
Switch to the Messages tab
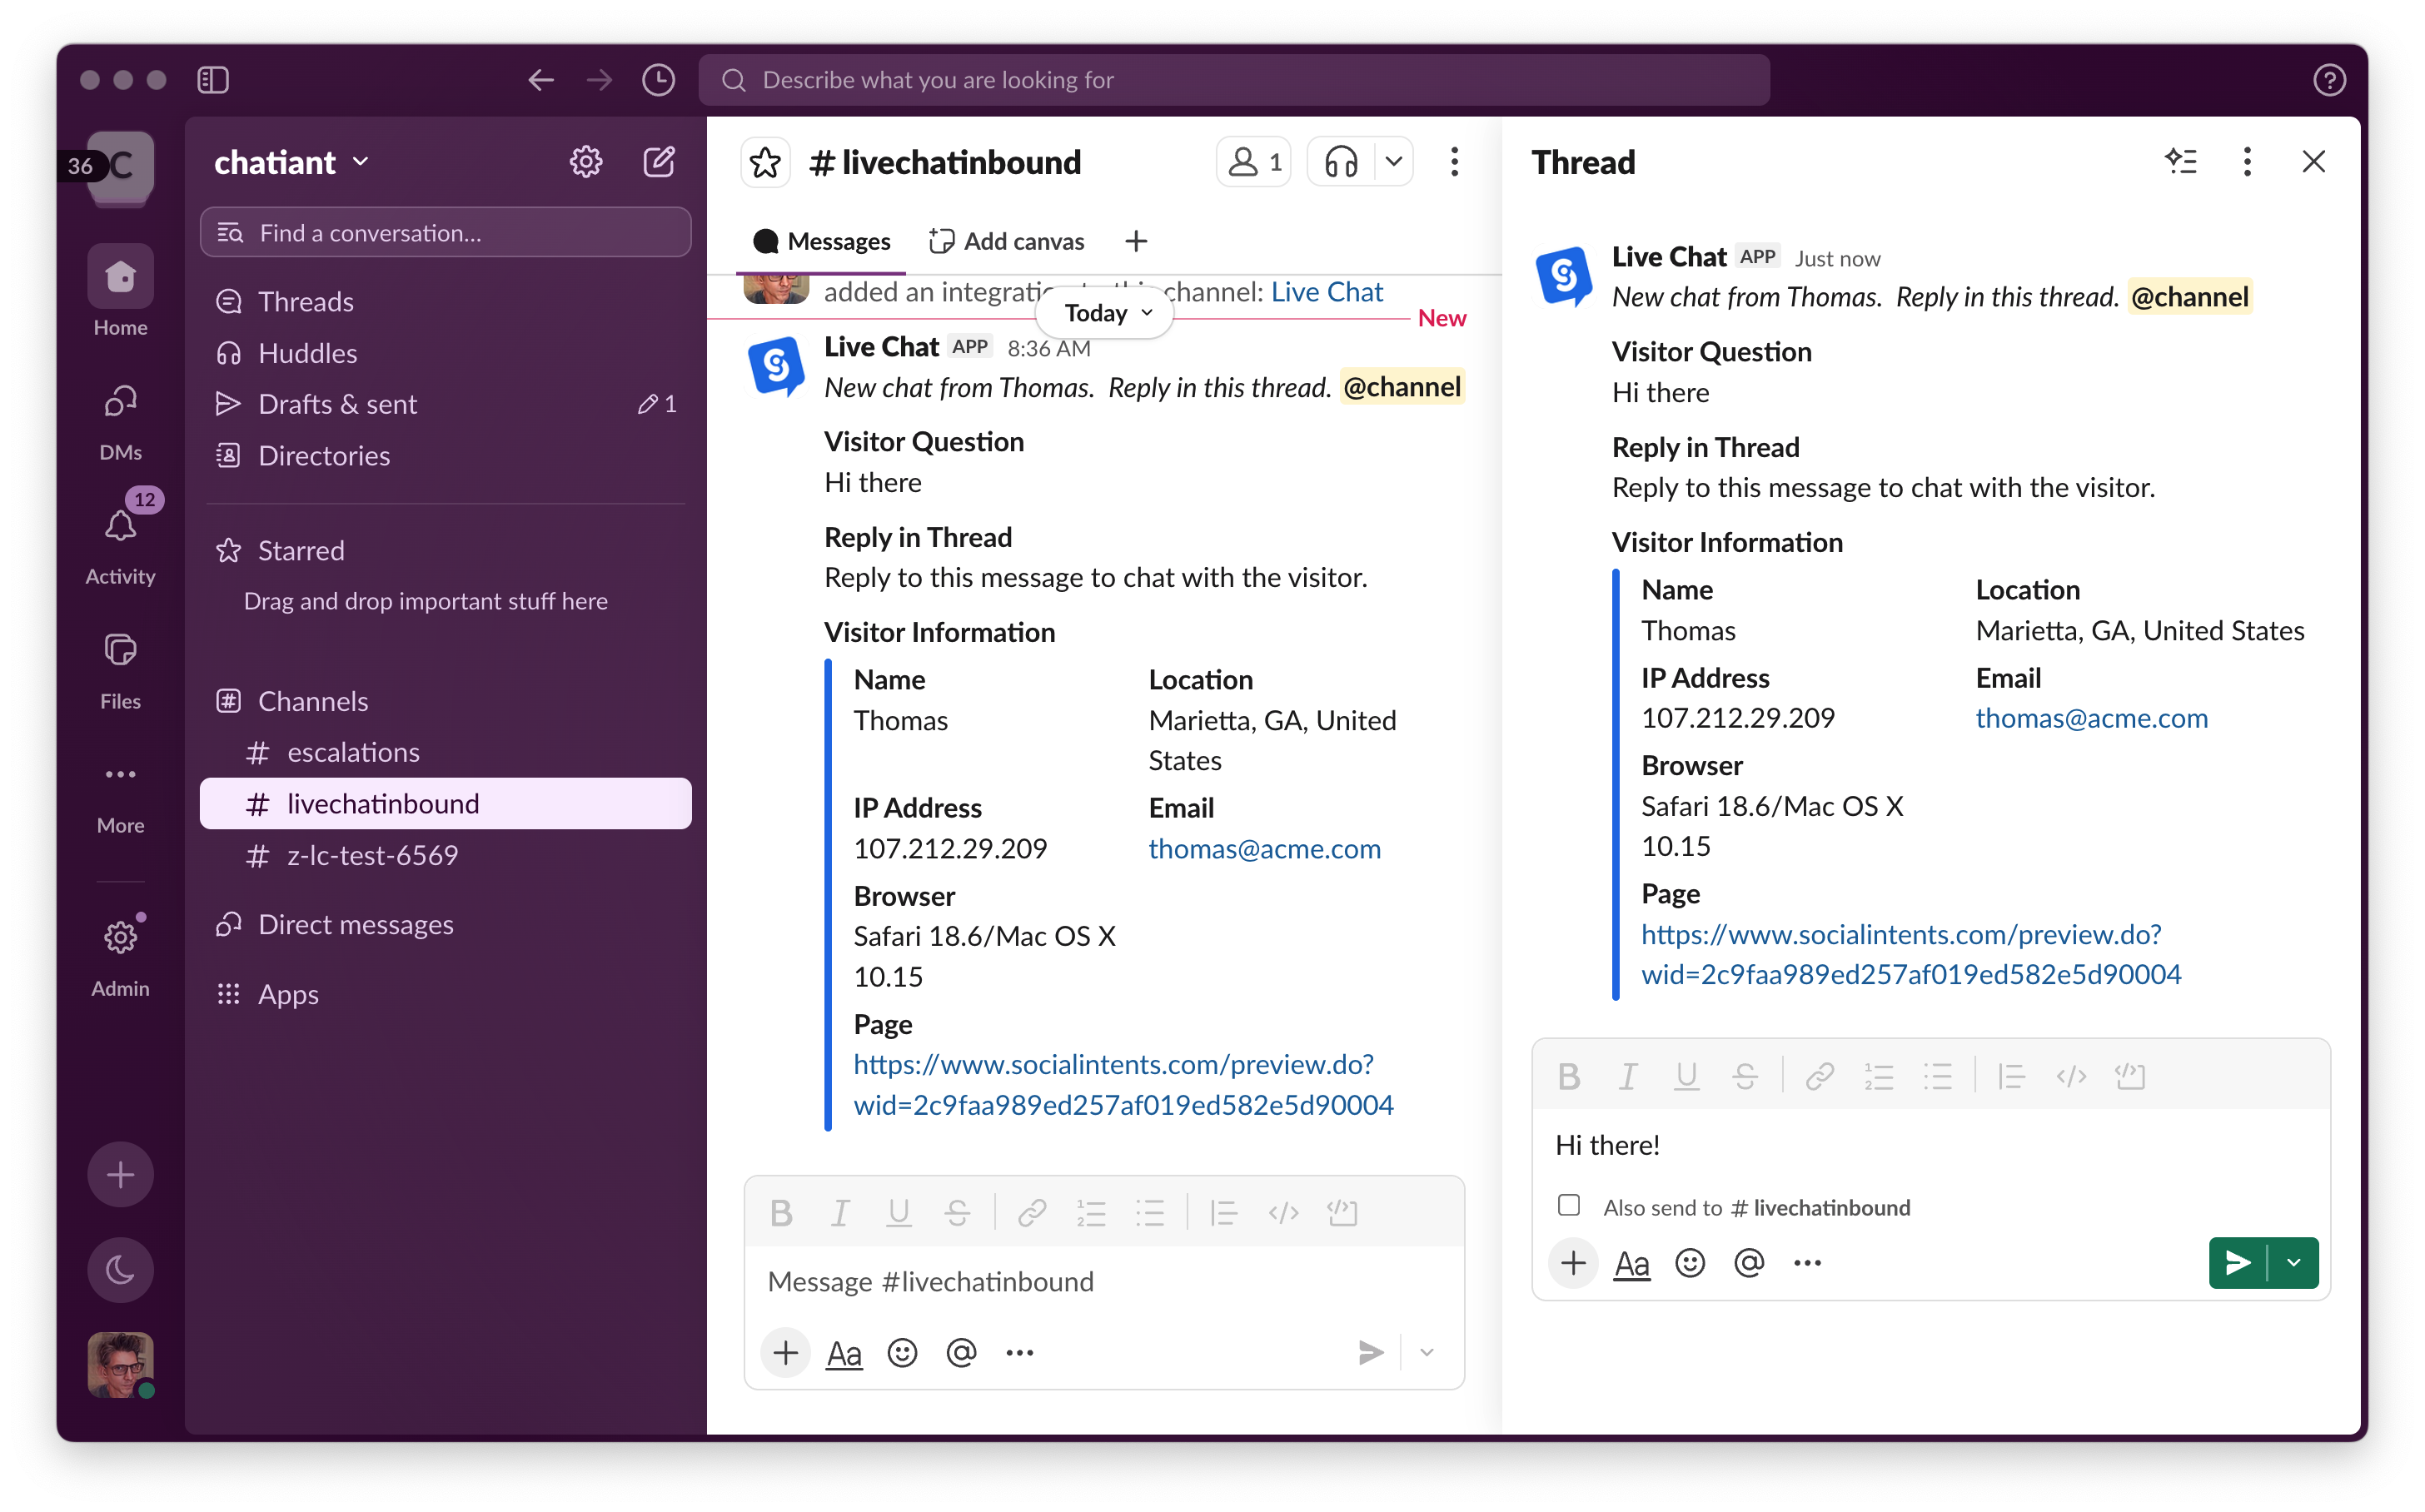(821, 241)
